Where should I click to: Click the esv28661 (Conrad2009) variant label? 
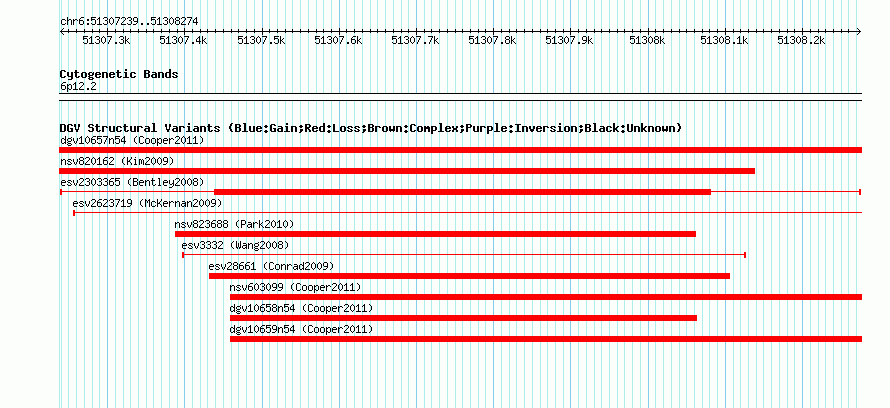click(271, 266)
